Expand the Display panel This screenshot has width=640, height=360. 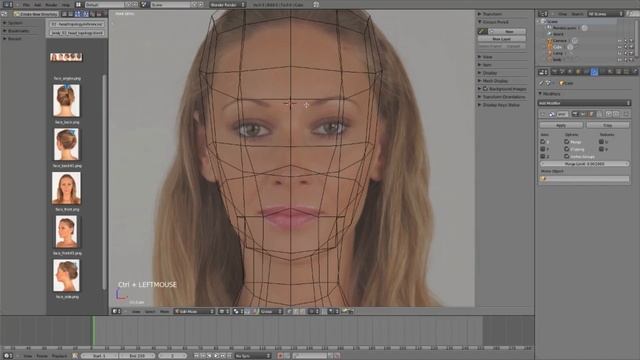tap(489, 73)
